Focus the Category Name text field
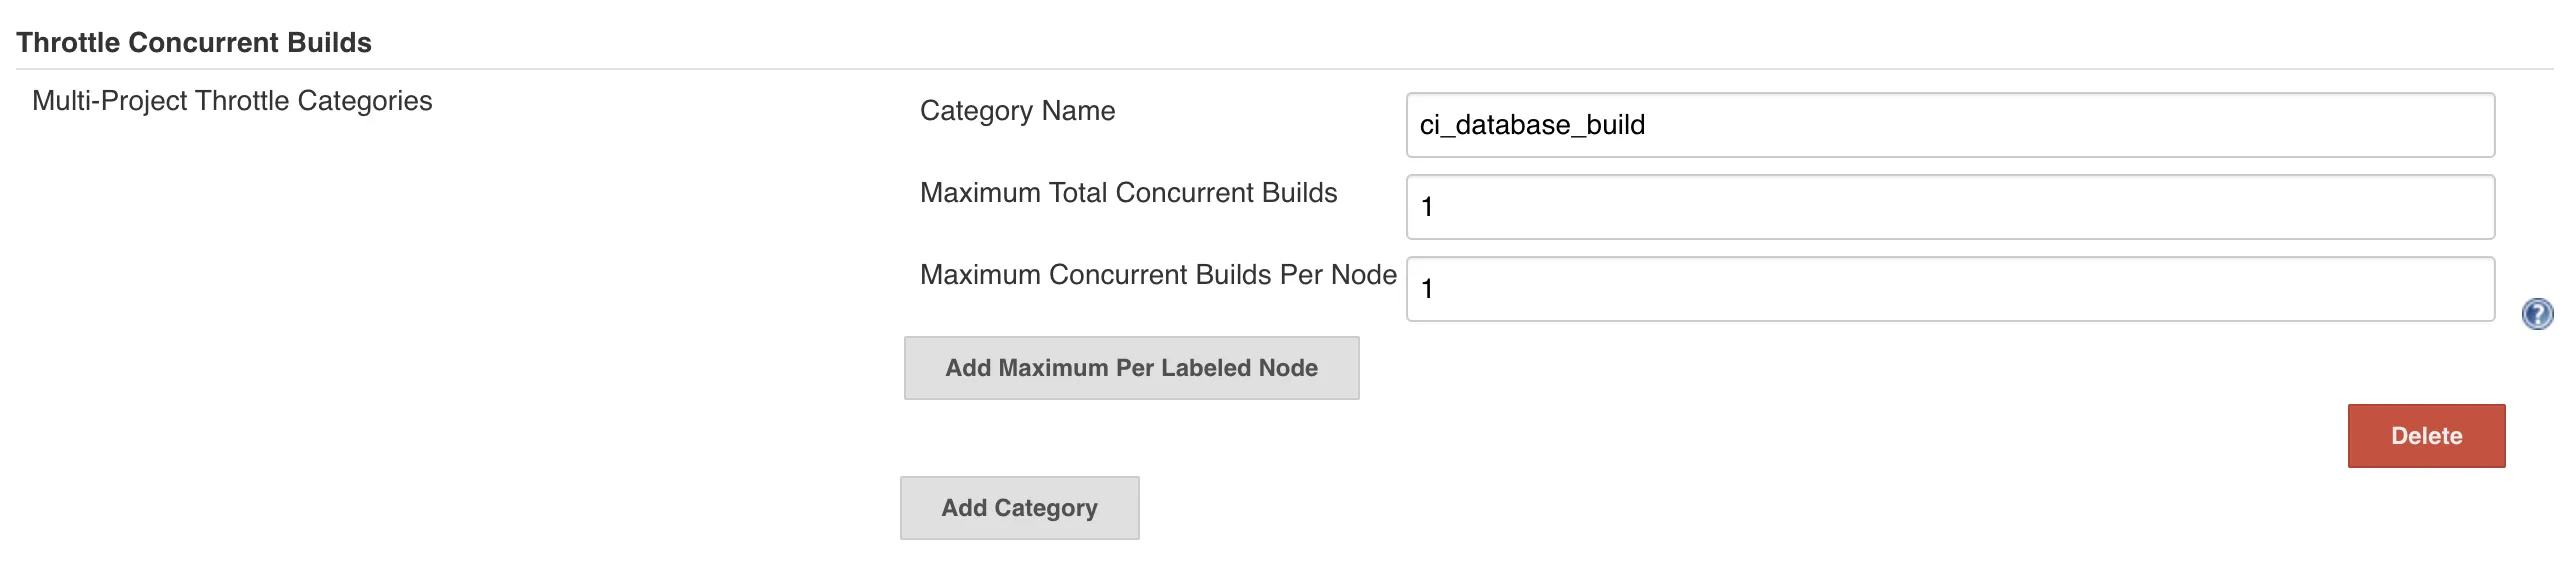The image size is (2564, 576). pos(1949,125)
